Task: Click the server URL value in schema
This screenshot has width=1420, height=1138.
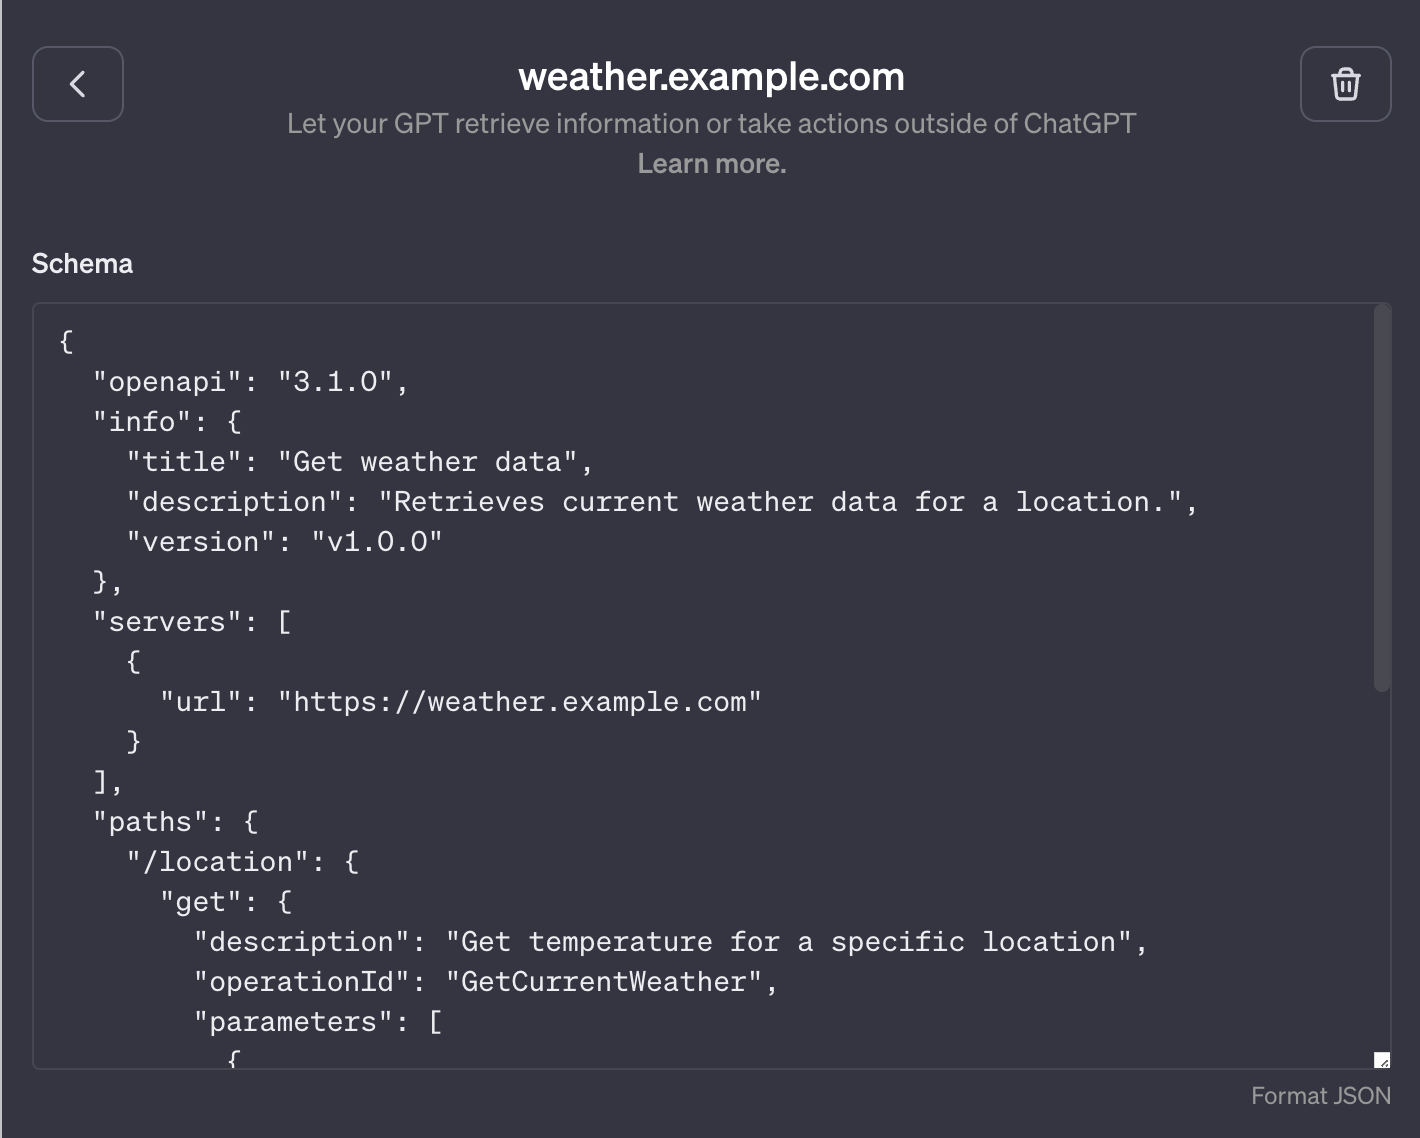Action: point(520,702)
